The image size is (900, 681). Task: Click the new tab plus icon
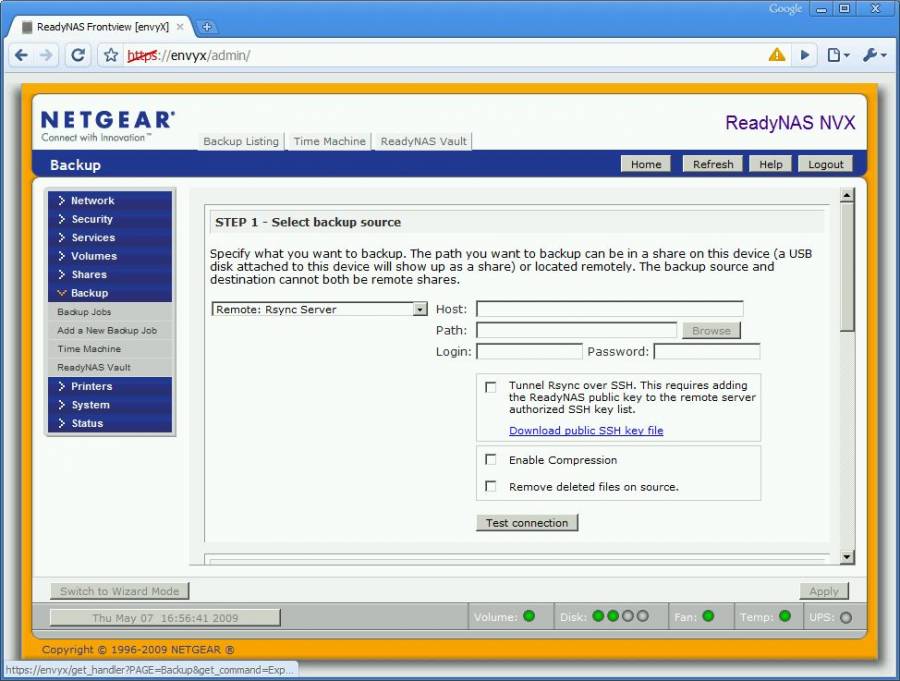[x=208, y=27]
